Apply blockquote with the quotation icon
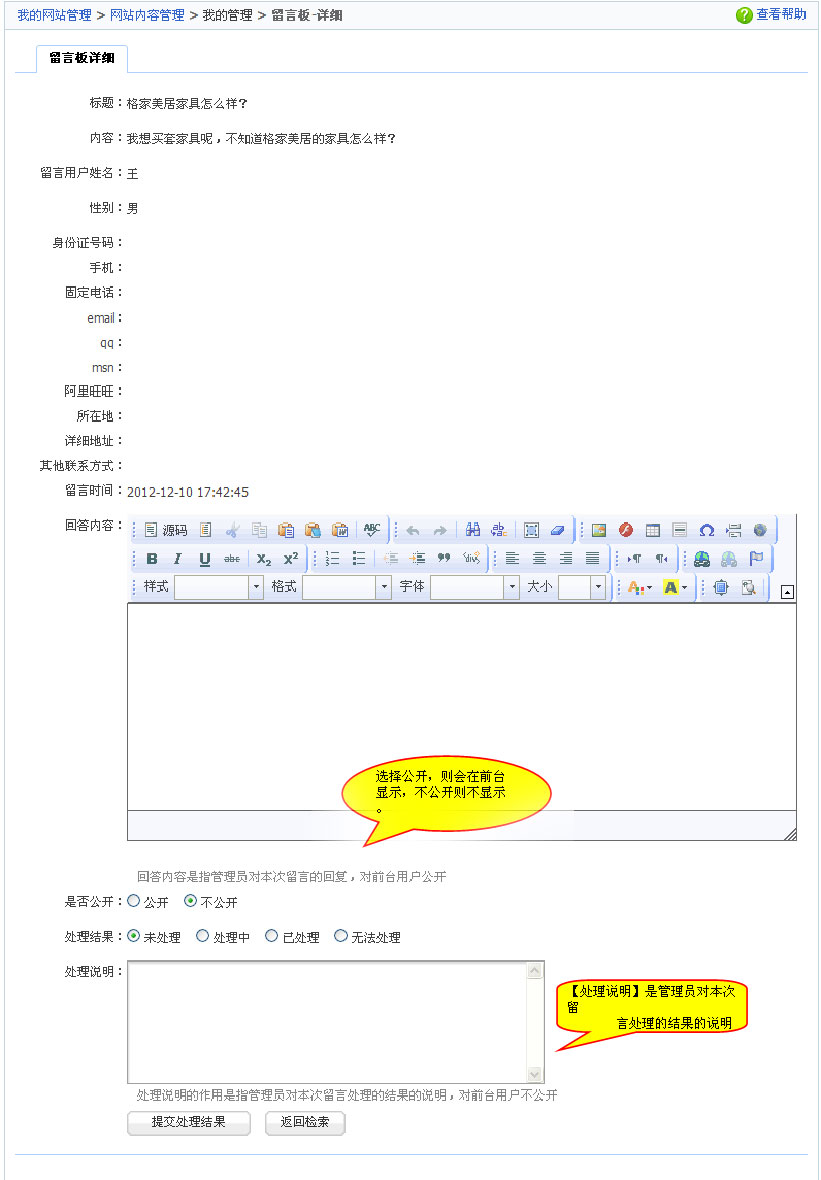This screenshot has height=1180, width=821. click(x=444, y=558)
